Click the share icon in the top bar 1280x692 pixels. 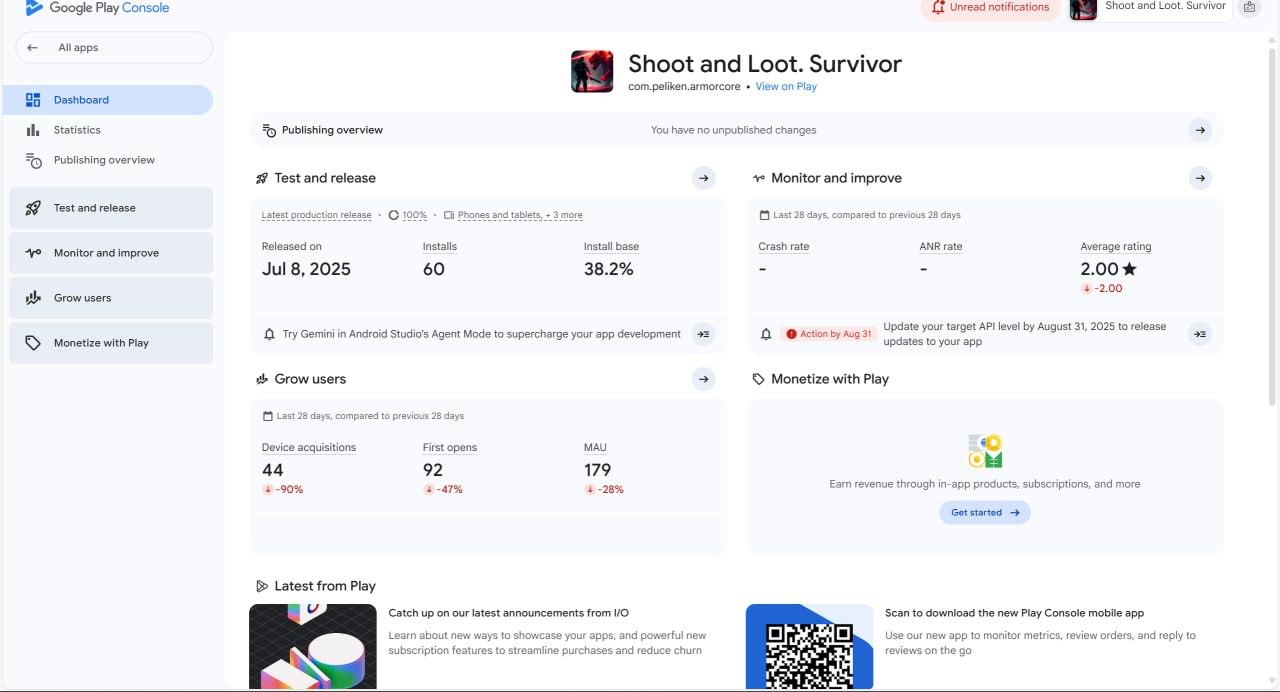(x=1249, y=7)
